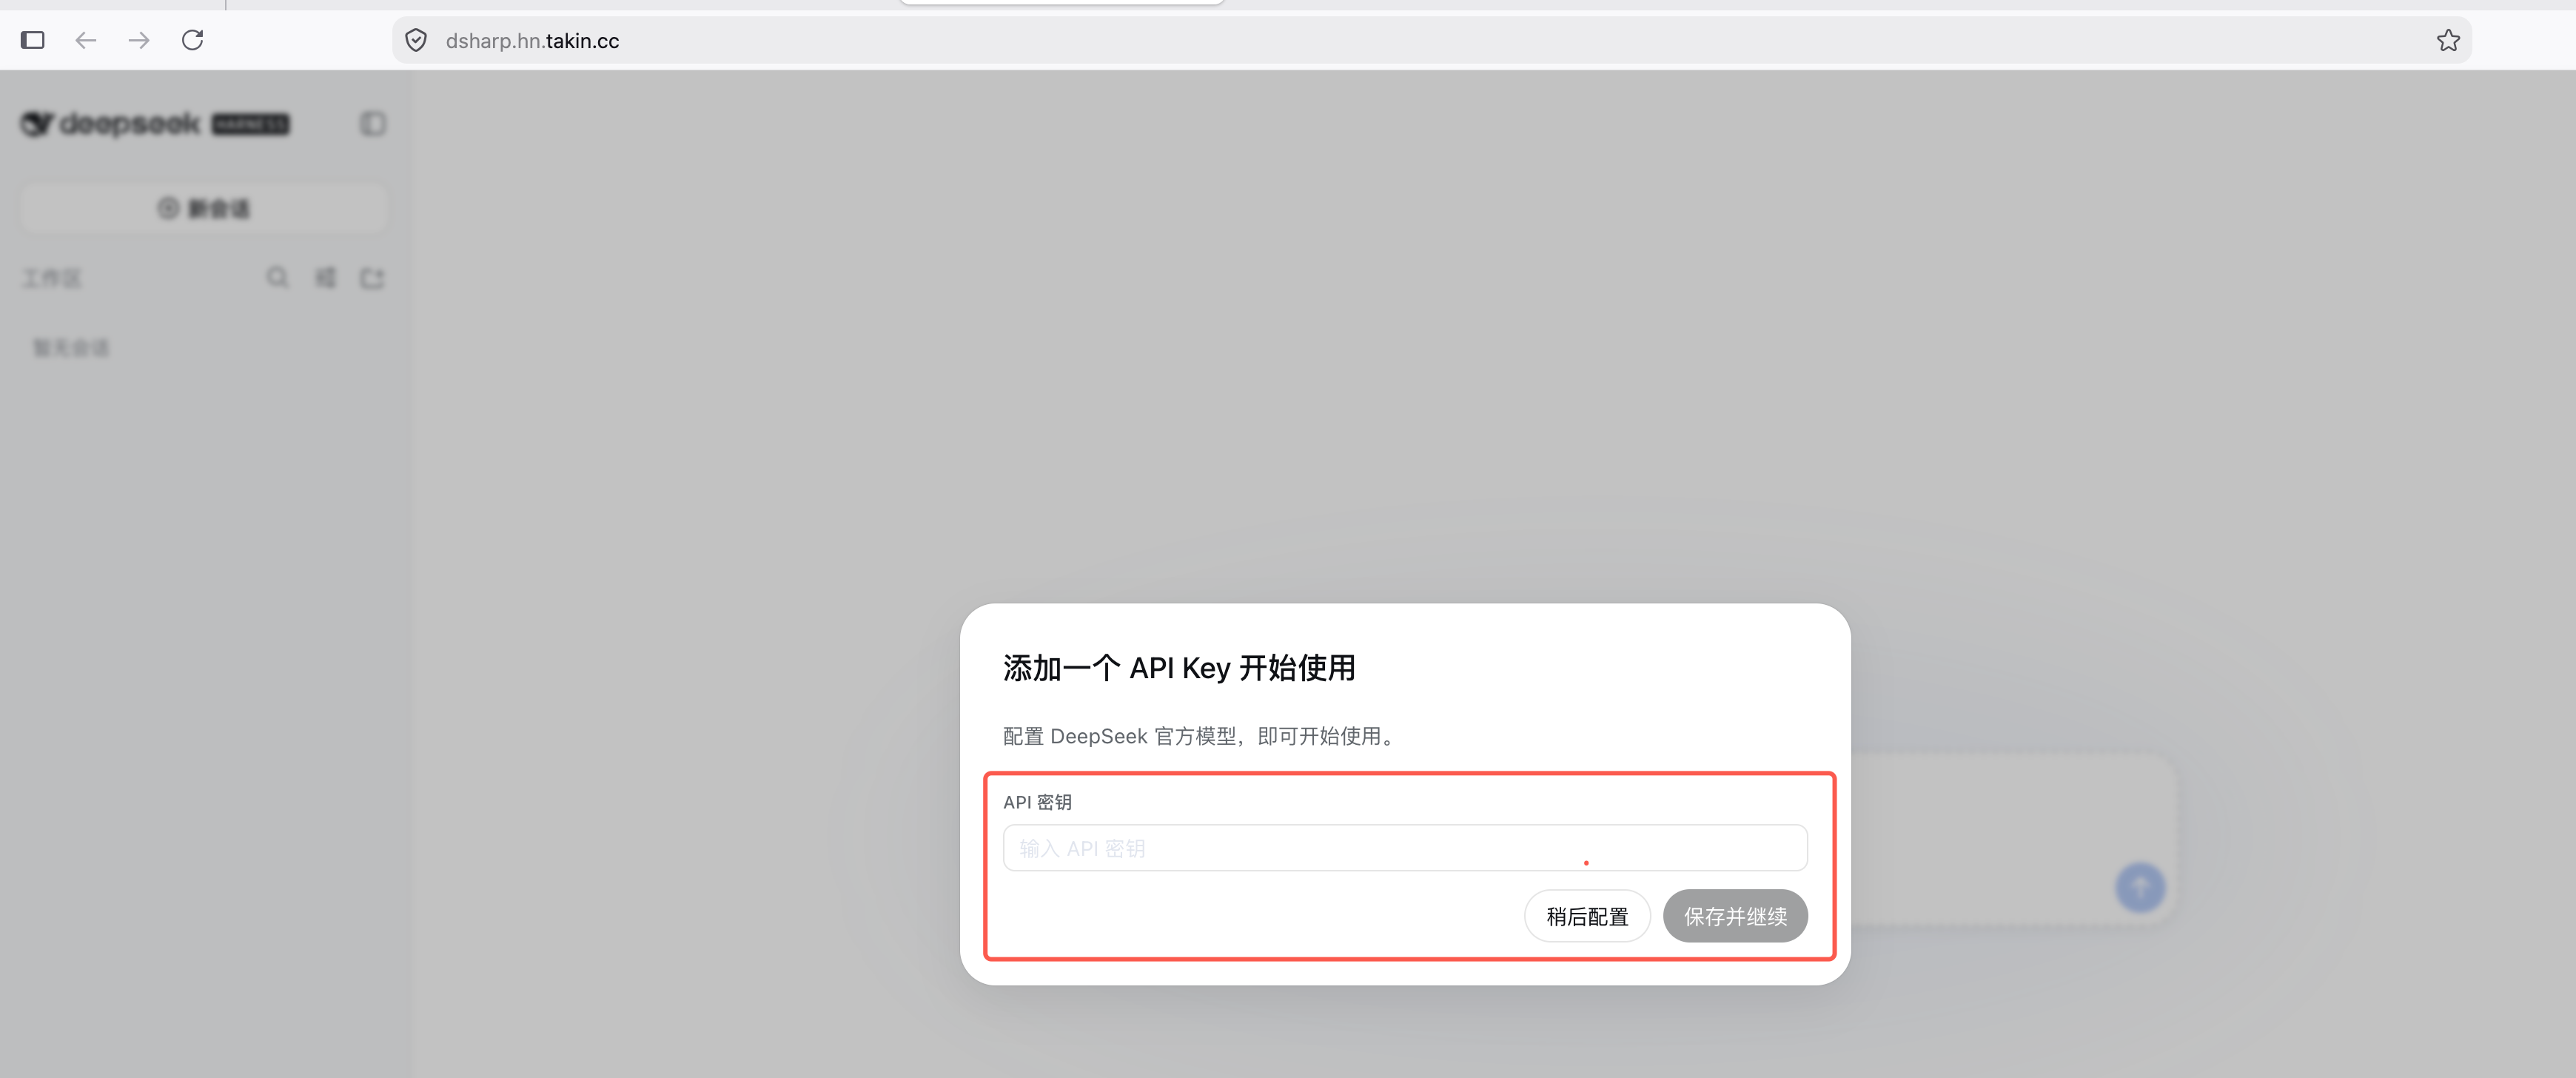Screen dimensions: 2576x1078
Task: Click the 保存并继续 button
Action: click(x=1735, y=916)
